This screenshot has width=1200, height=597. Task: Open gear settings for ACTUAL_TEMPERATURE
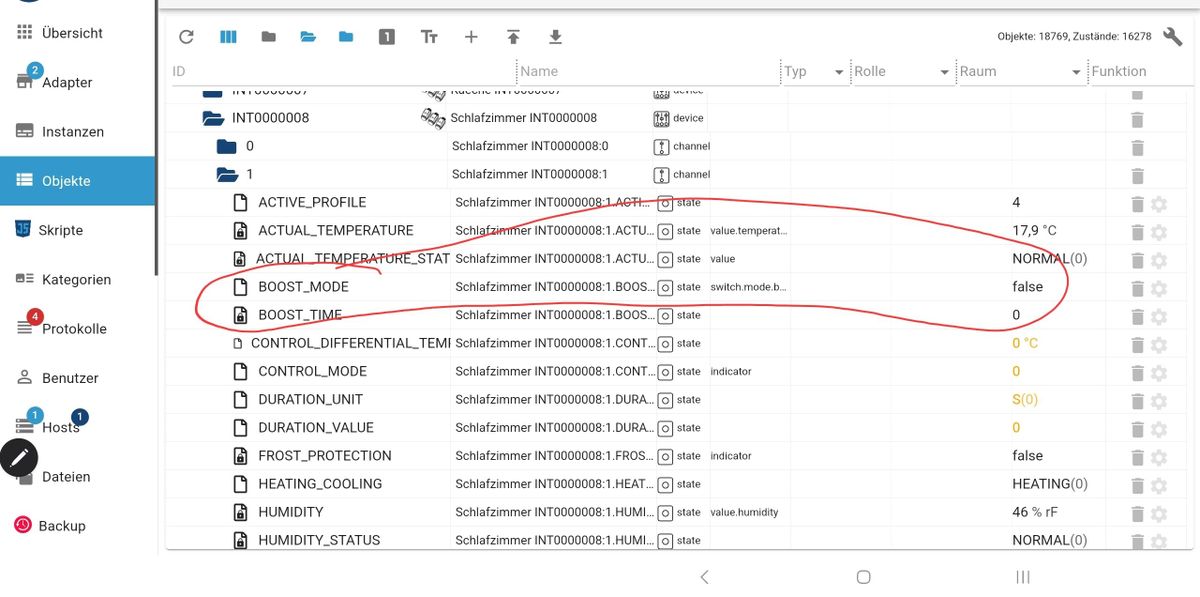coord(1159,232)
